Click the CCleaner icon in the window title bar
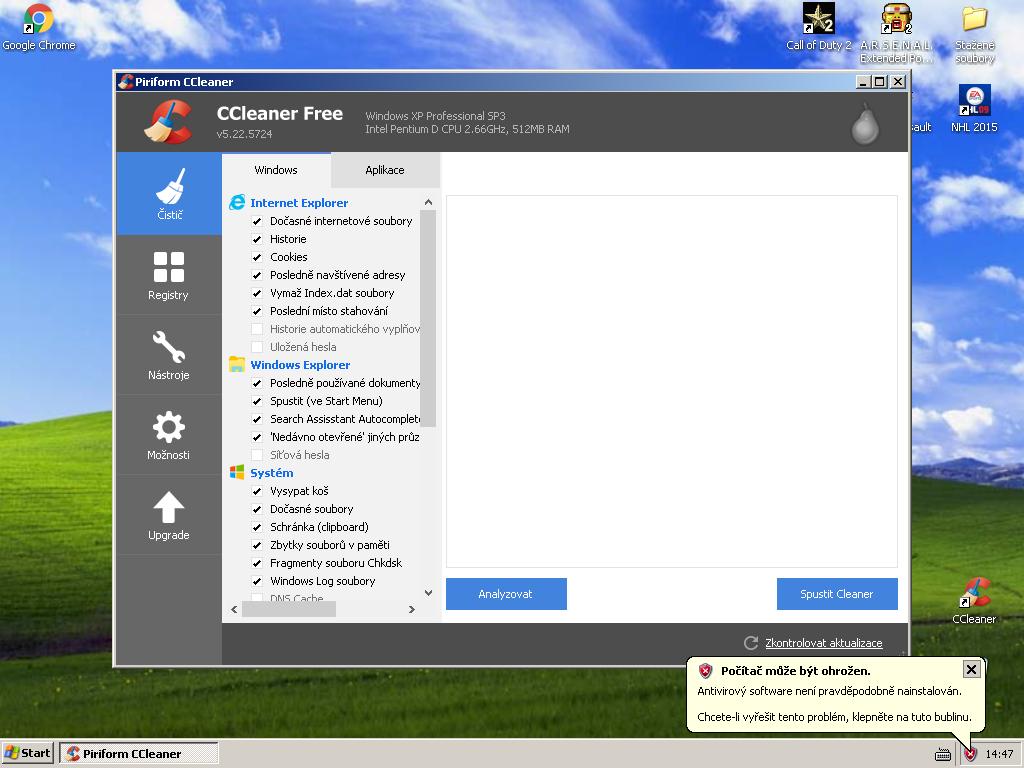1024x768 pixels. click(125, 82)
